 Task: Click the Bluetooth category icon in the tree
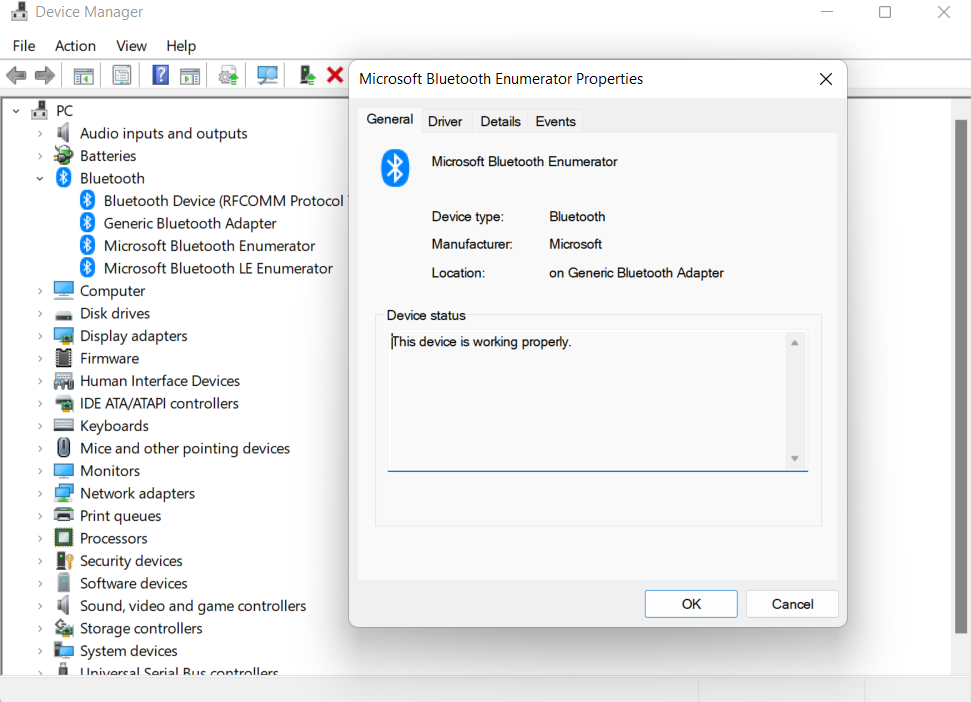63,178
